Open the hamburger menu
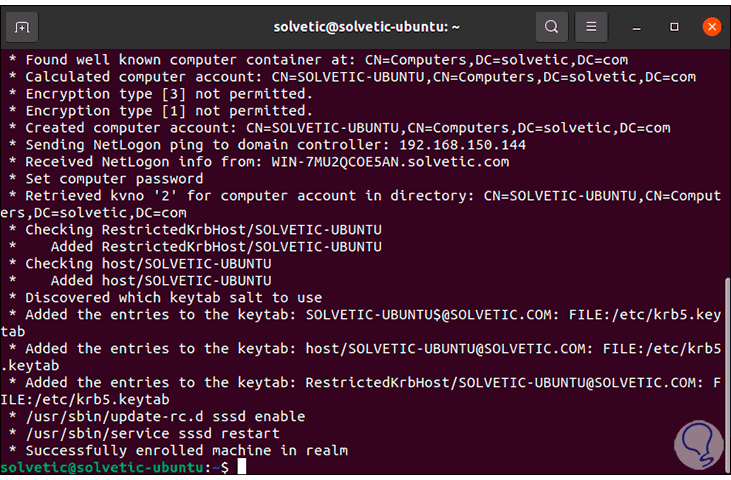This screenshot has width=731, height=480. [x=591, y=26]
